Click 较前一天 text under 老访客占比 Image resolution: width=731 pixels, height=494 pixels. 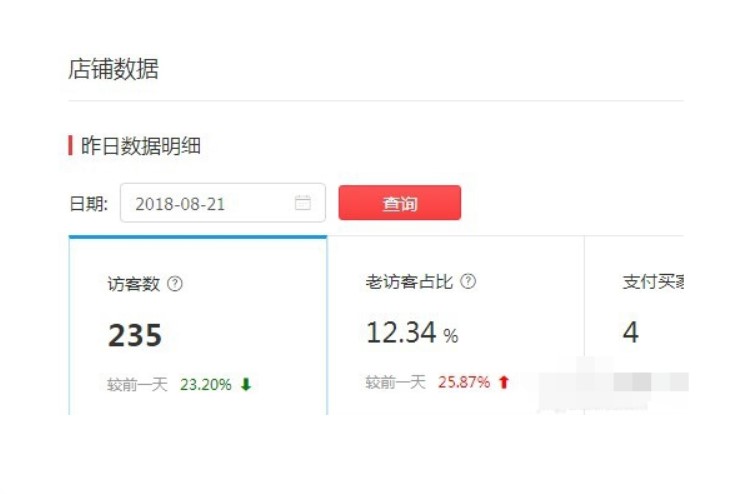(395, 382)
